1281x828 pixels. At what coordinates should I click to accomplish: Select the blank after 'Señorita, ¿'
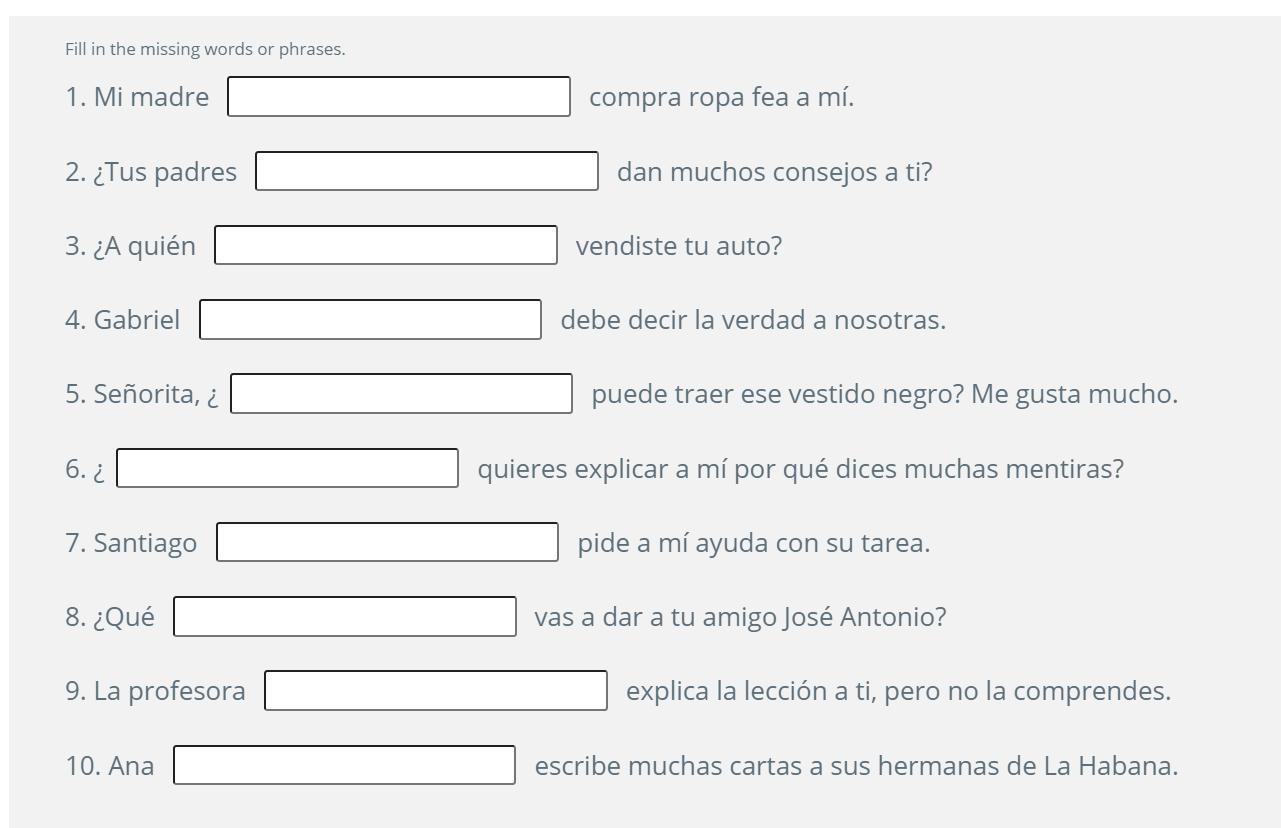pyautogui.click(x=402, y=394)
